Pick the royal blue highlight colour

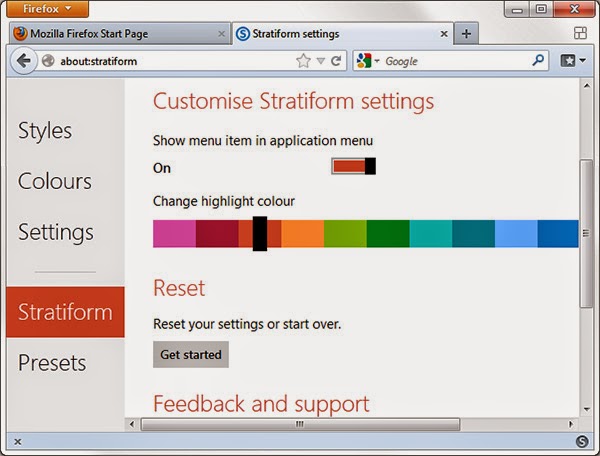tap(558, 233)
